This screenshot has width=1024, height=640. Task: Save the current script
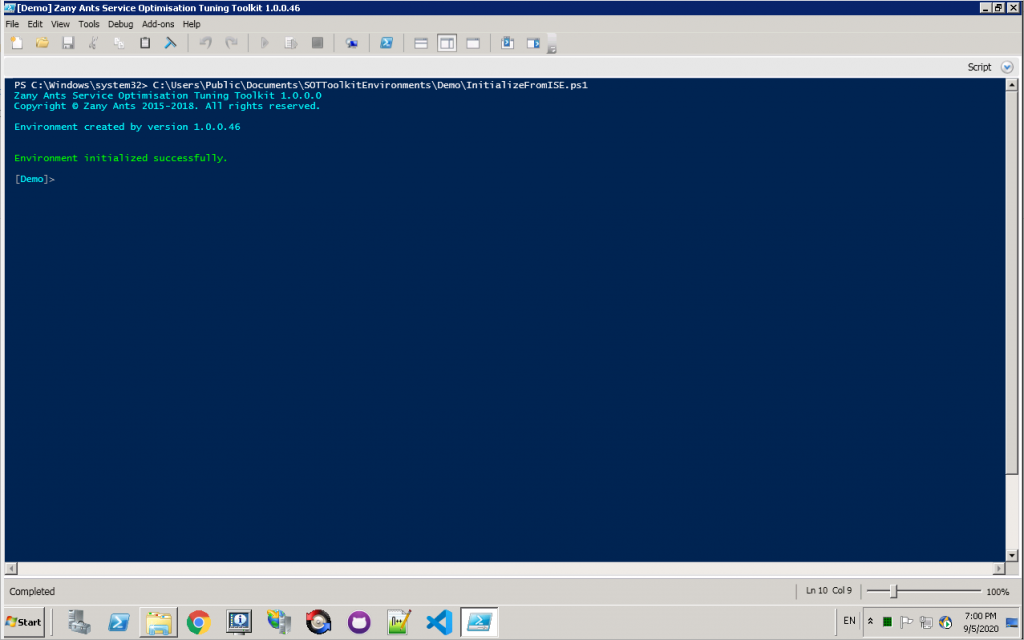[68, 43]
